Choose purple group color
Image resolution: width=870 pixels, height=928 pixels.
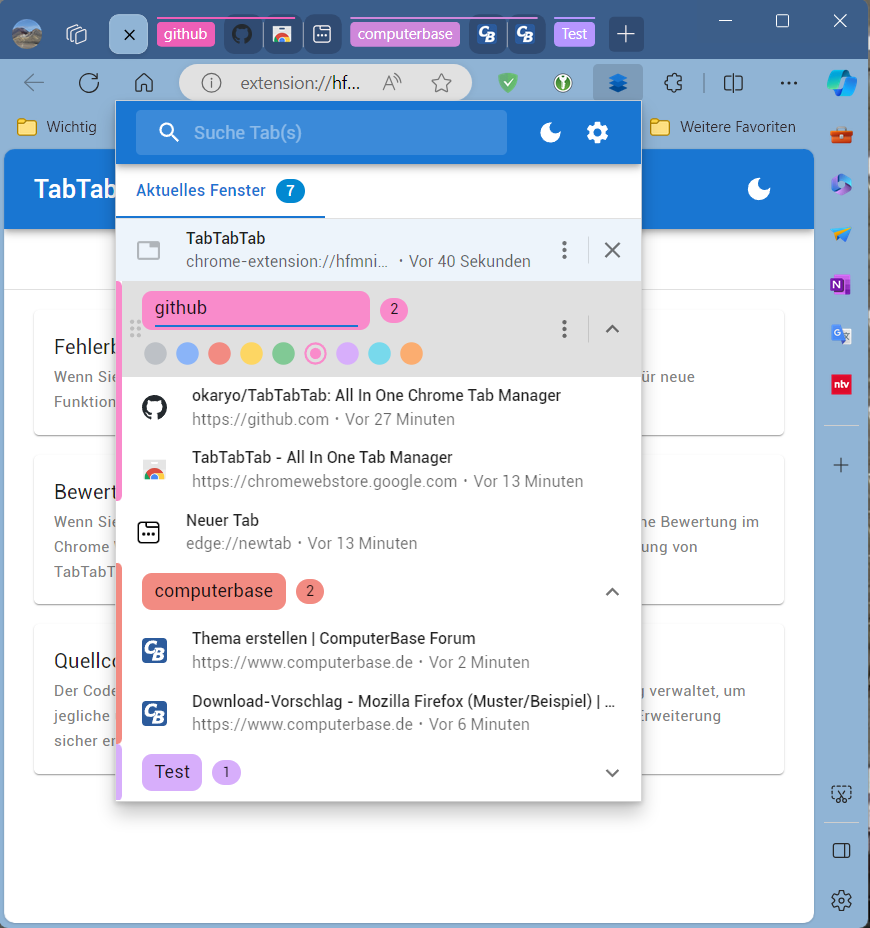[x=347, y=354]
